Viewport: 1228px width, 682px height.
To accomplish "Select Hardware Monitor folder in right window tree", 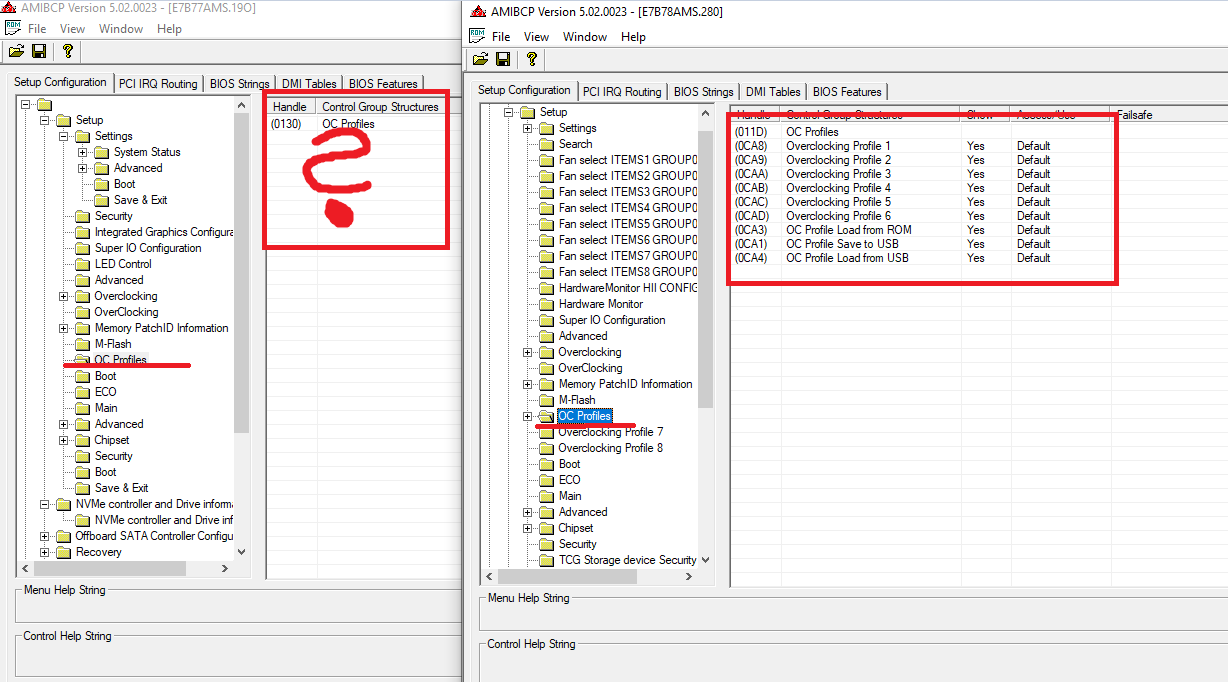I will (600, 304).
